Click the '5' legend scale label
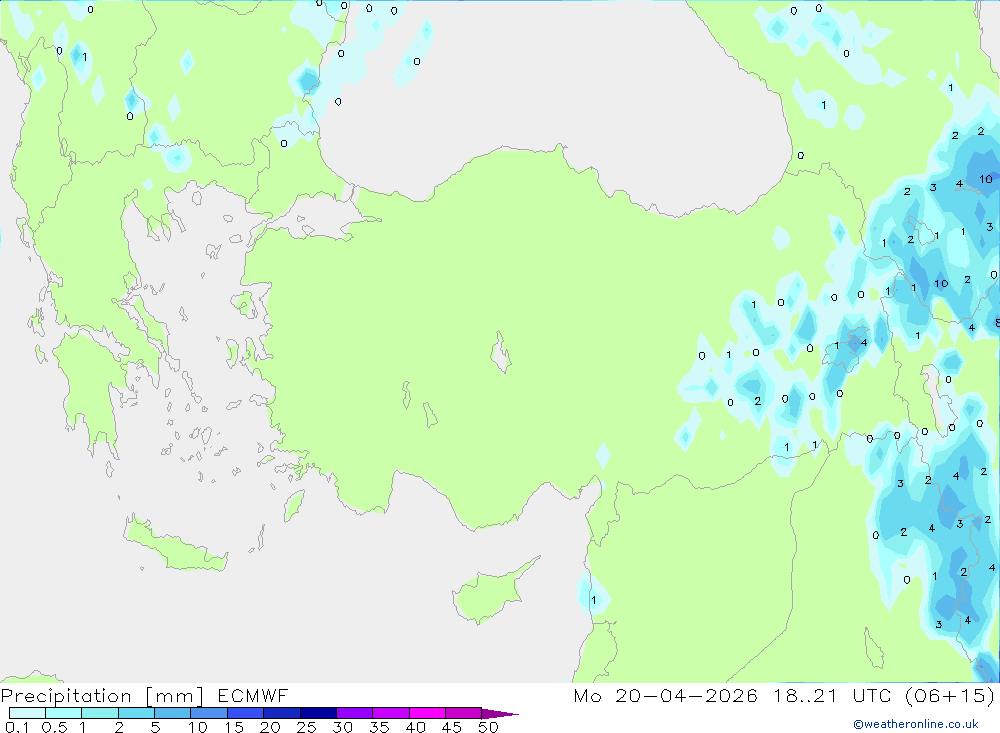Image resolution: width=1000 pixels, height=733 pixels. coord(155,727)
